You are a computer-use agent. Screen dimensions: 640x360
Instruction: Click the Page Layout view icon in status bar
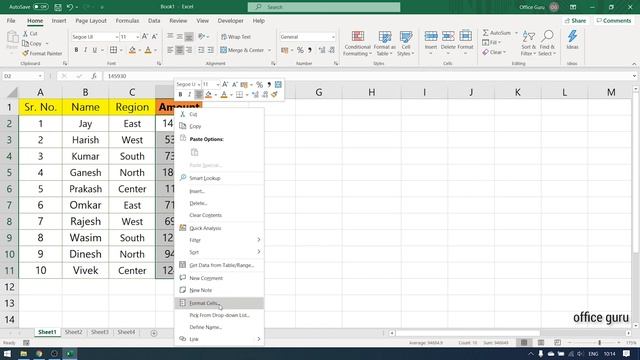(541, 342)
